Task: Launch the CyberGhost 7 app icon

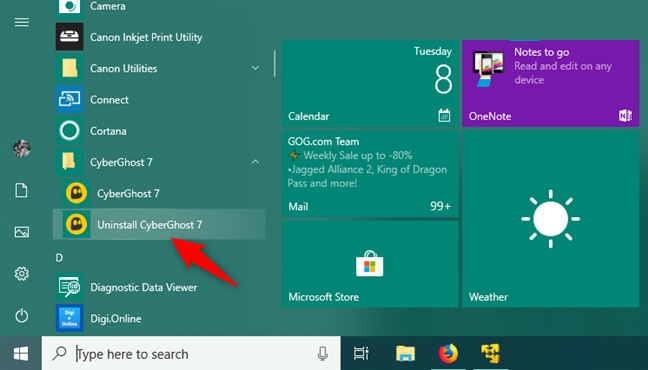Action: (76, 193)
